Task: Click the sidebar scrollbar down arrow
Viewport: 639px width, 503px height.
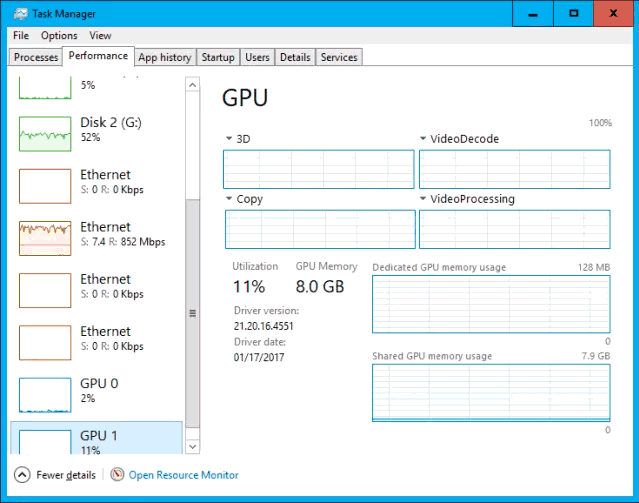Action: [x=193, y=447]
